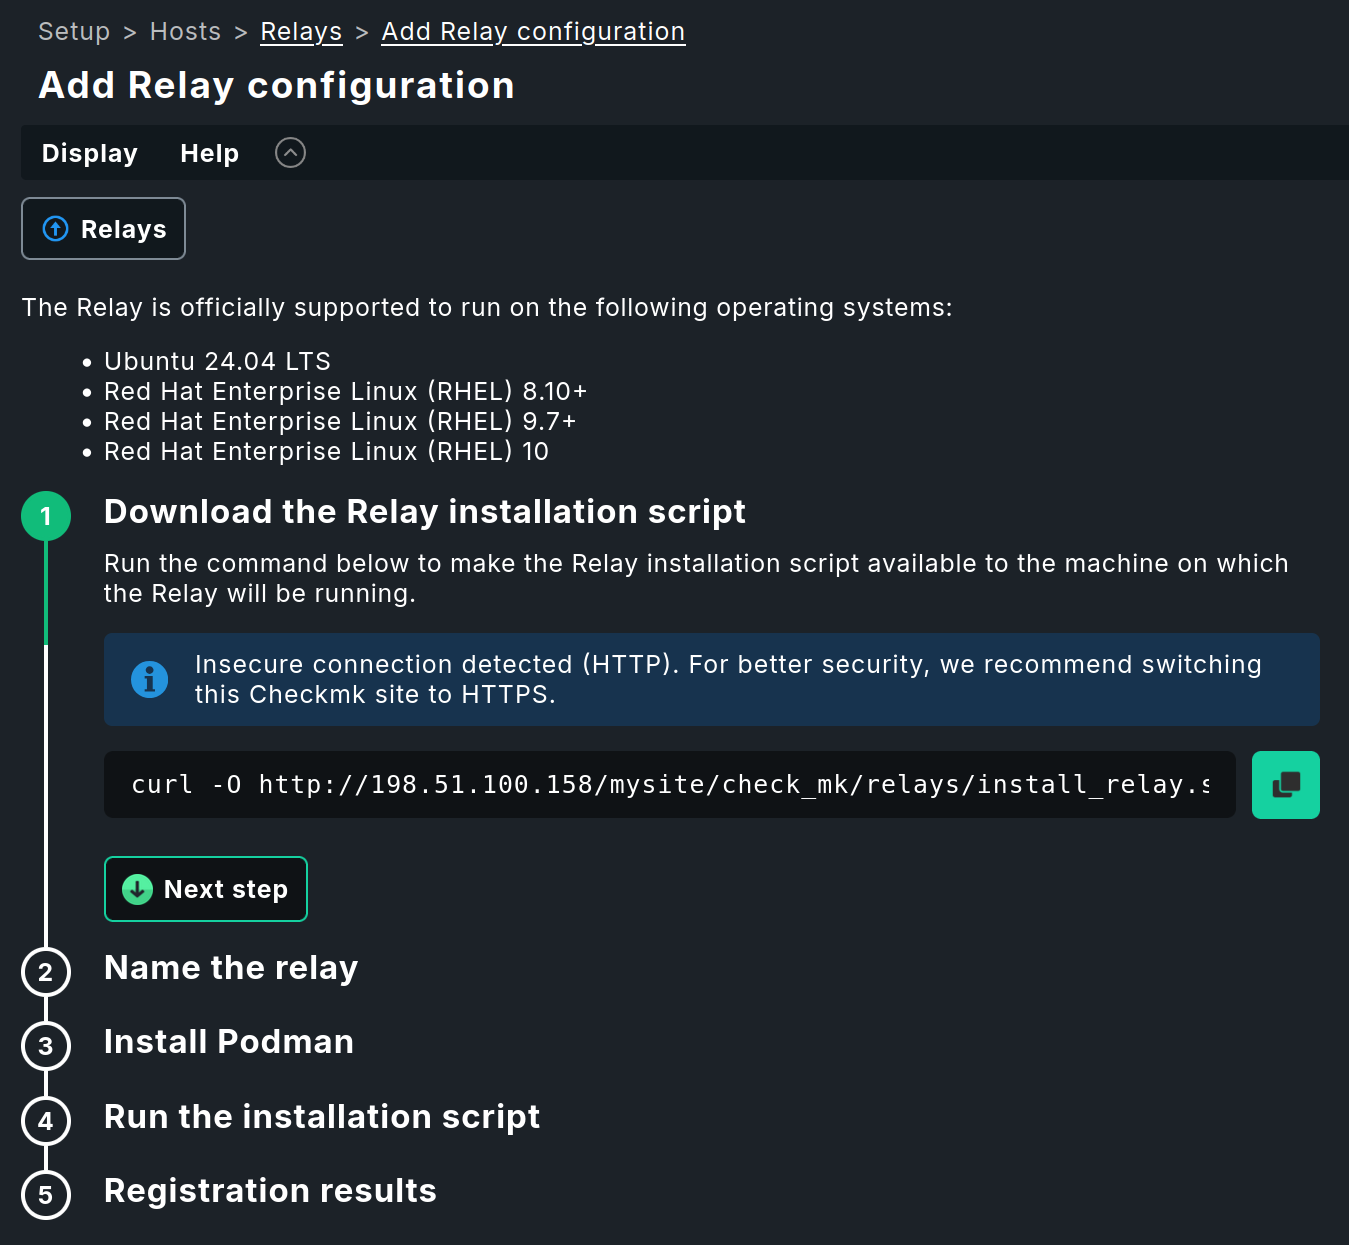Click the step 4 circle beside Run the installation script

coord(45,1121)
